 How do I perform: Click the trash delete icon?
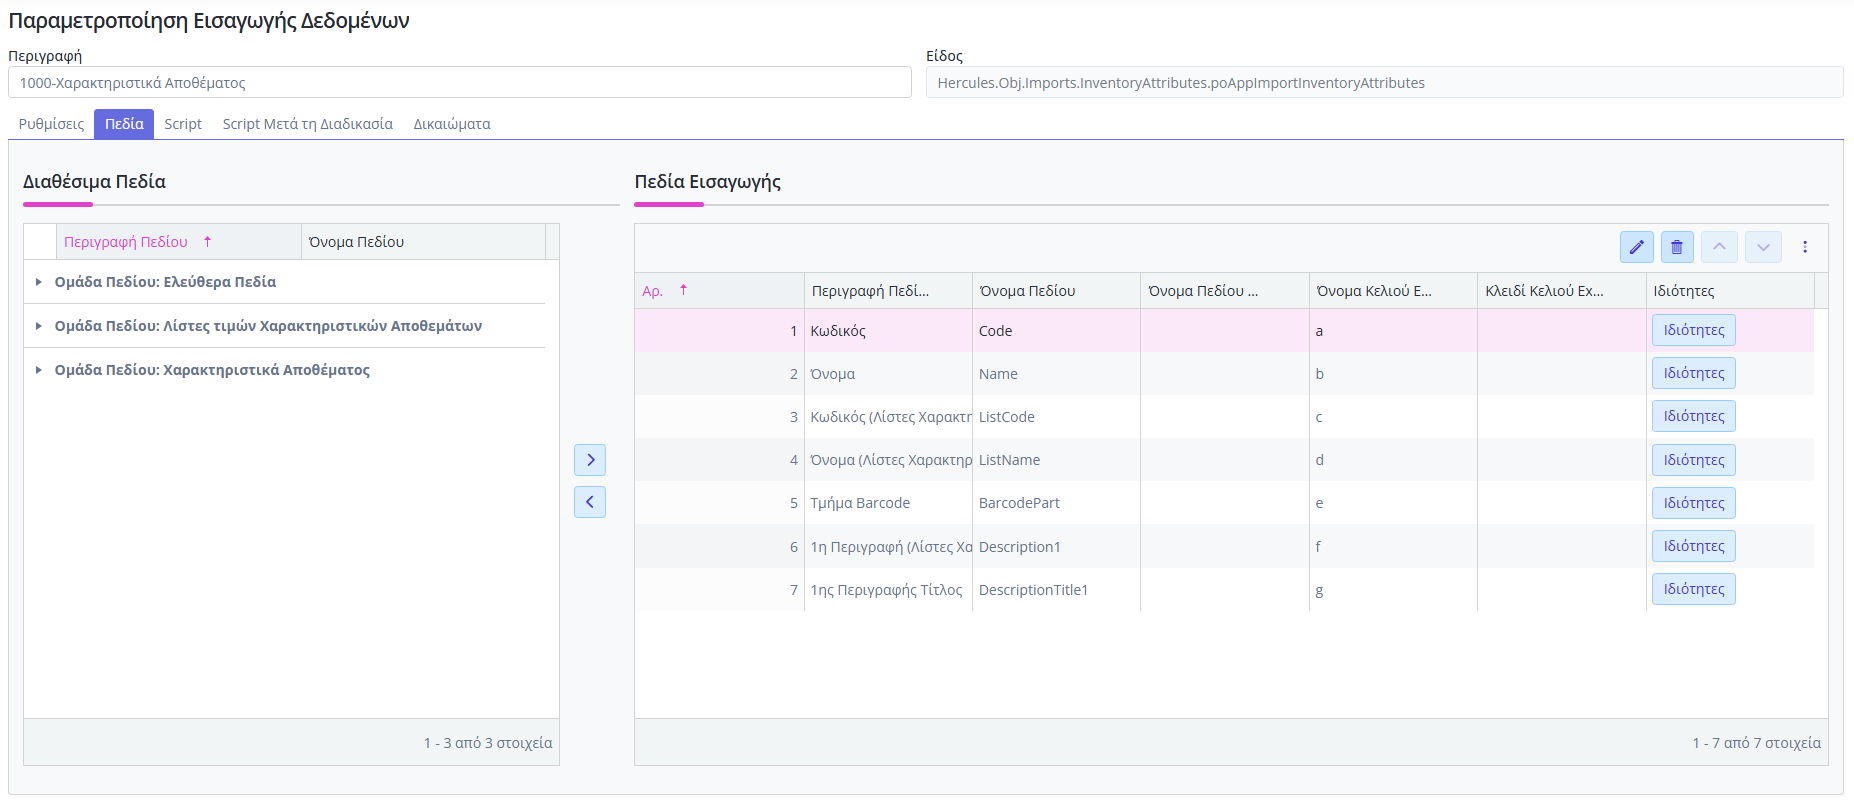point(1677,247)
